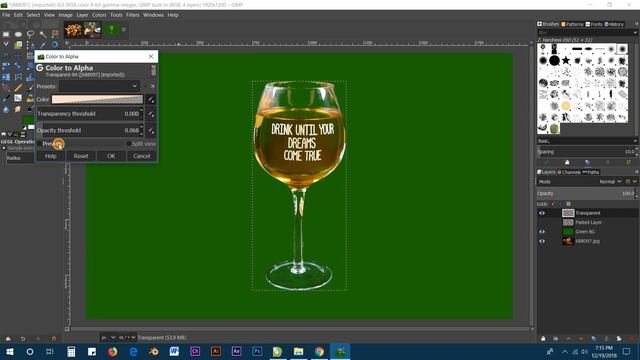Select the Pencil tool in toolbox
640x360 pixels.
tap(18, 87)
